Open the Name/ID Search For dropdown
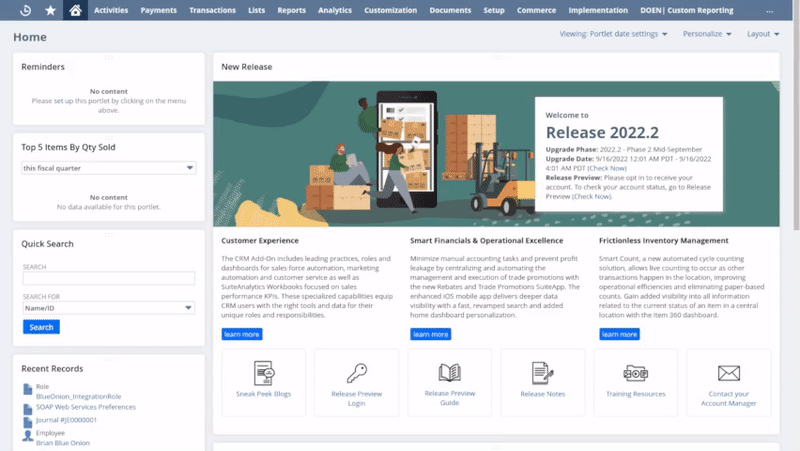This screenshot has height=451, width=800. (109, 308)
